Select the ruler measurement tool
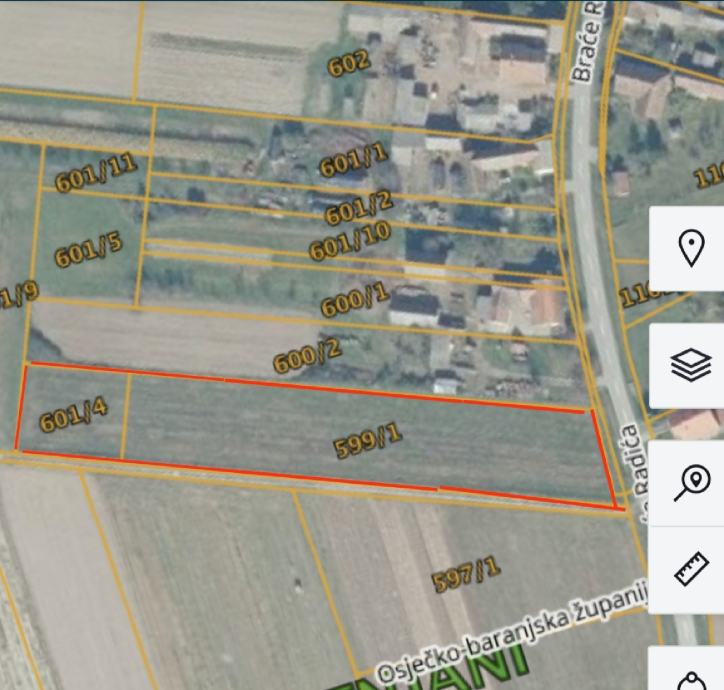The height and width of the screenshot is (690, 724). 691,569
